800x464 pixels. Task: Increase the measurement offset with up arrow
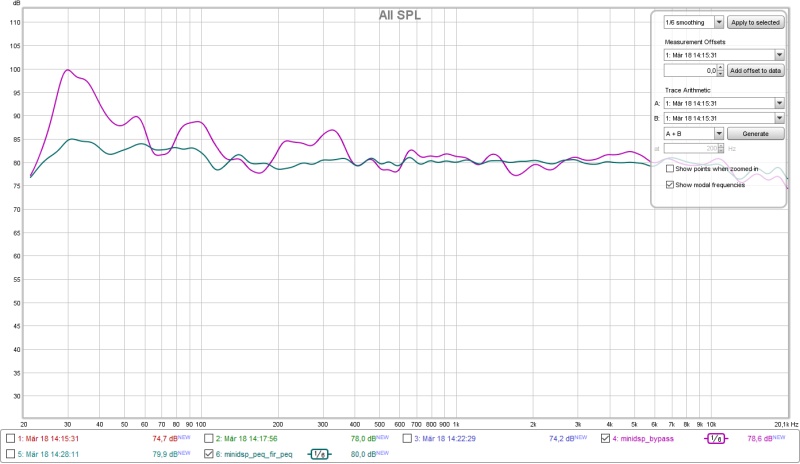[720, 68]
